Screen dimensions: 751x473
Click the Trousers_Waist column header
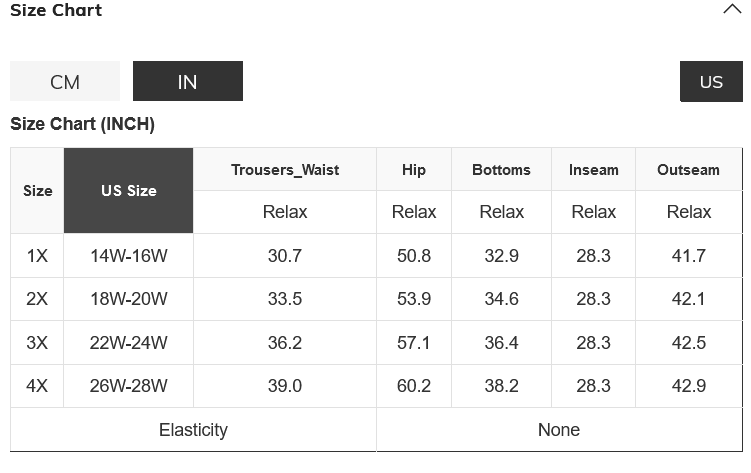tap(285, 170)
